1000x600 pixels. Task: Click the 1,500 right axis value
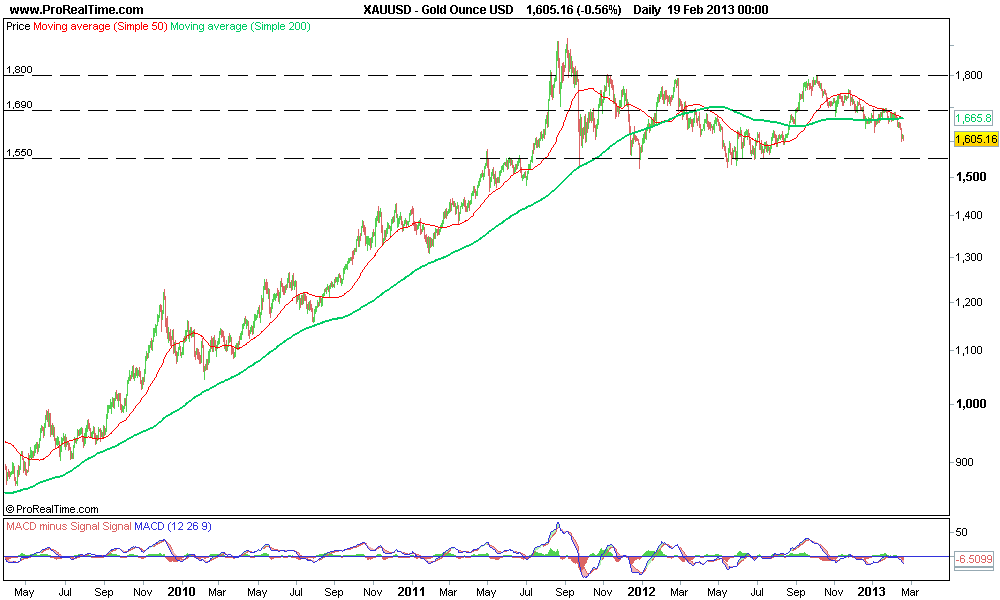[970, 177]
